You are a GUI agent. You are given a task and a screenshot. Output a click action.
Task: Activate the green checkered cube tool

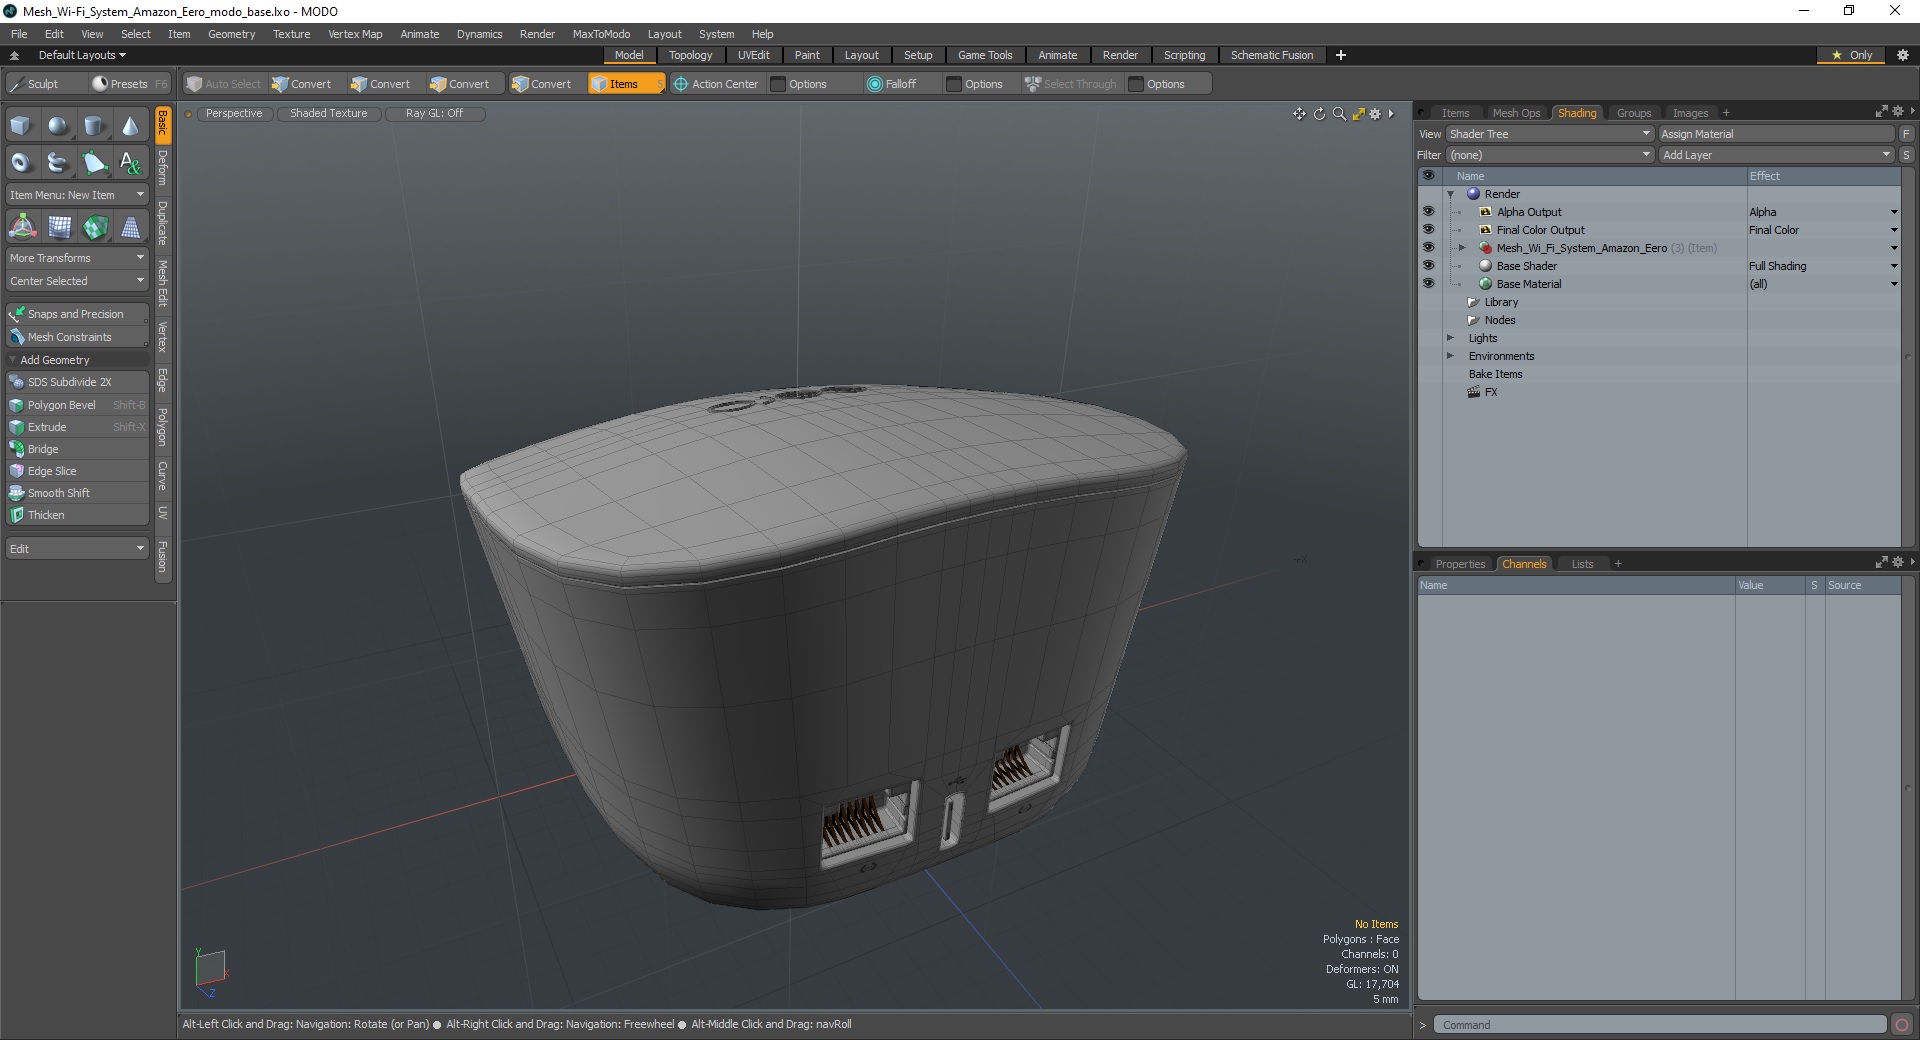click(x=95, y=227)
